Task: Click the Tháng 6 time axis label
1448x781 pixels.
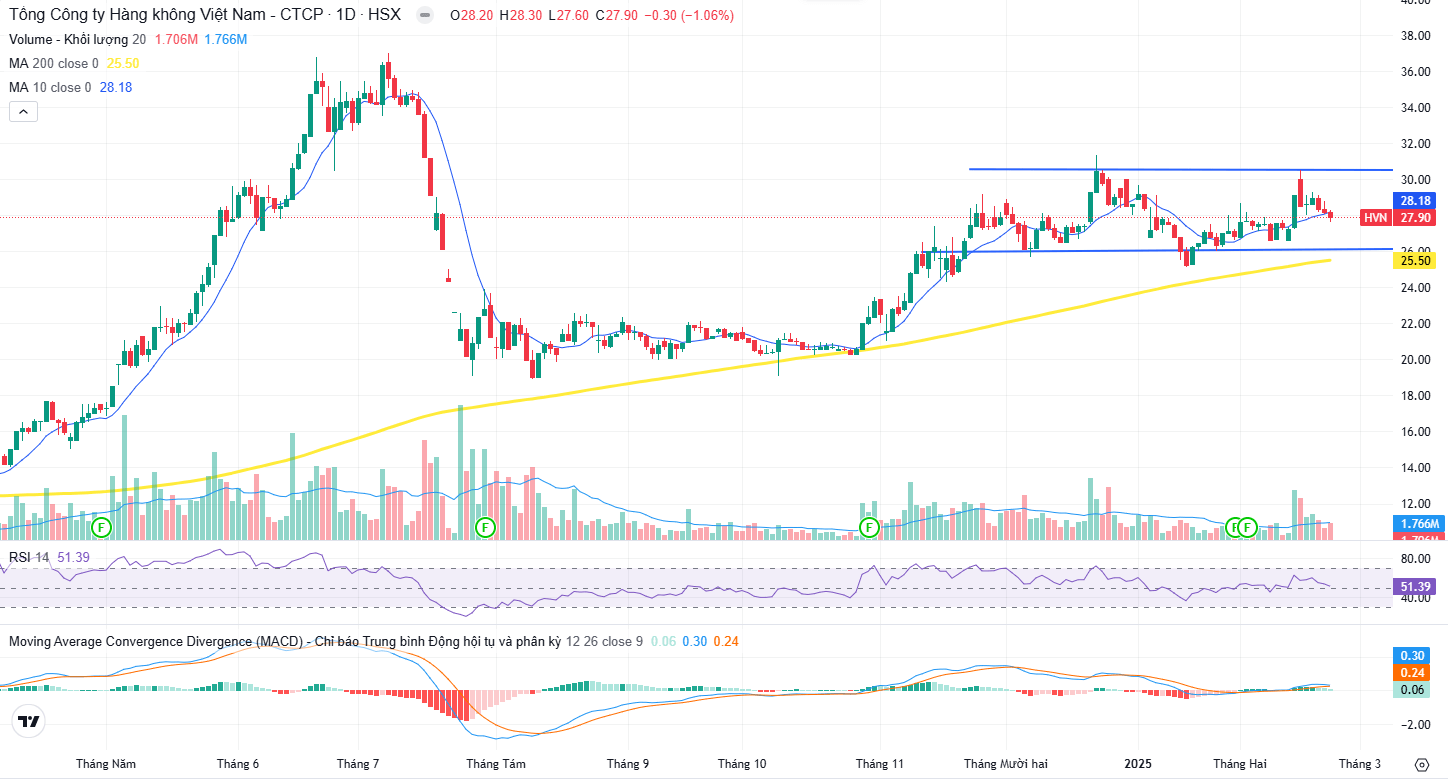Action: click(x=238, y=764)
